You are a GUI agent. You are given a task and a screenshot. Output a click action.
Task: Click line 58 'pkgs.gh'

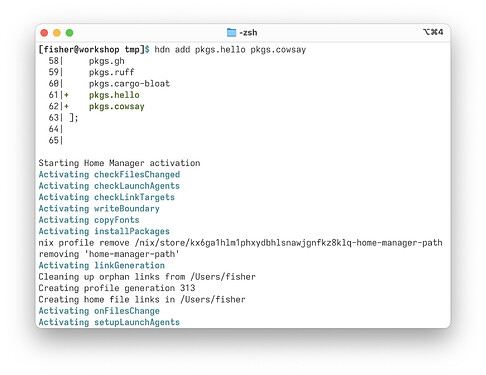click(106, 61)
